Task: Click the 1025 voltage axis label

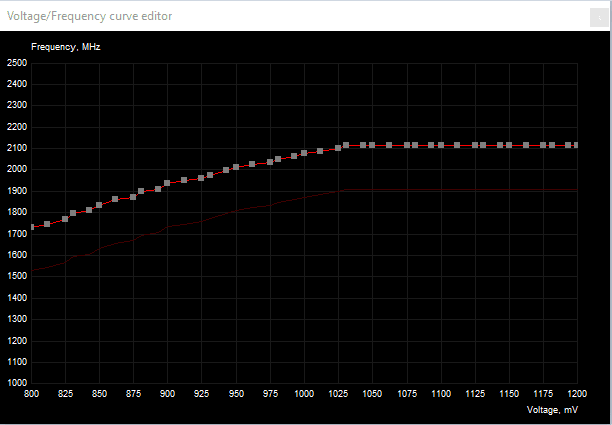Action: click(x=338, y=394)
